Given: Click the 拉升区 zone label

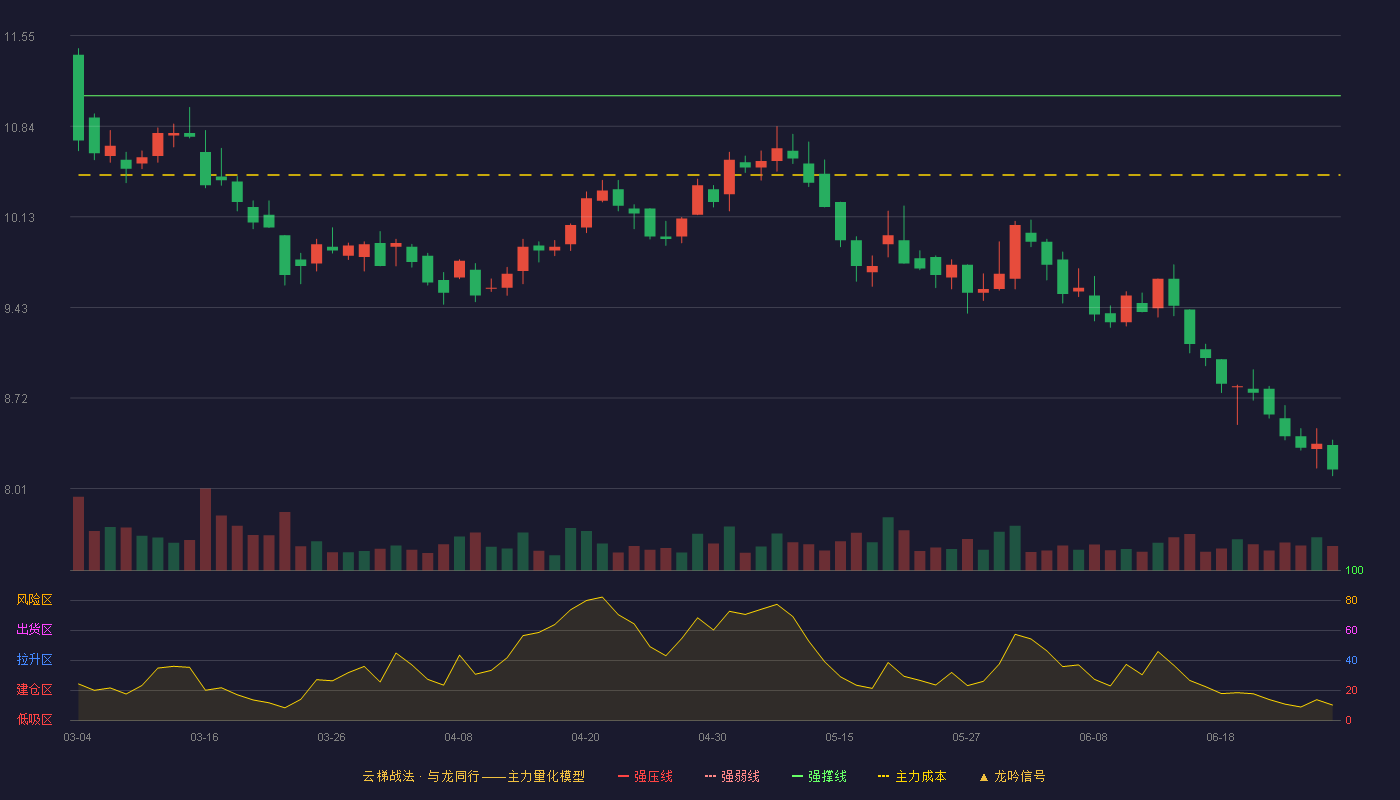Looking at the screenshot, I should click(x=34, y=660).
